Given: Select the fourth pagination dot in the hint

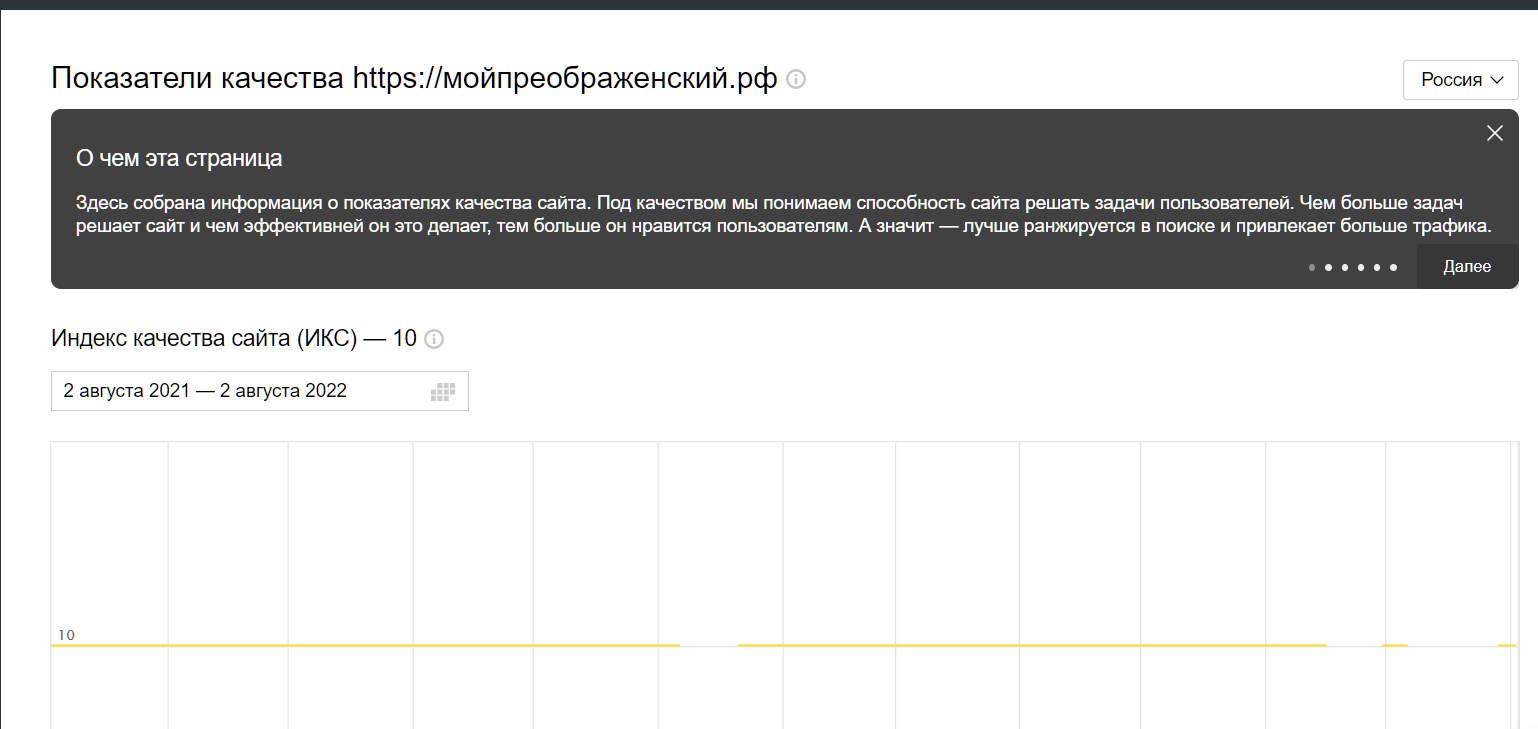Looking at the screenshot, I should pos(1361,267).
